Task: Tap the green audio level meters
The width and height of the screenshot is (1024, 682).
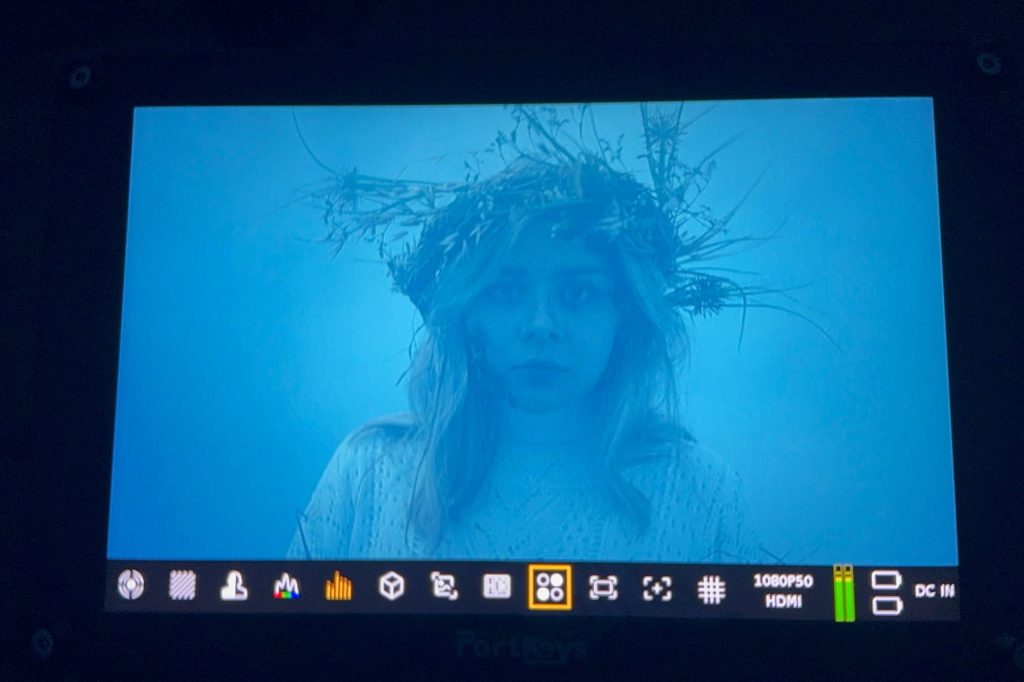Action: pyautogui.click(x=844, y=593)
